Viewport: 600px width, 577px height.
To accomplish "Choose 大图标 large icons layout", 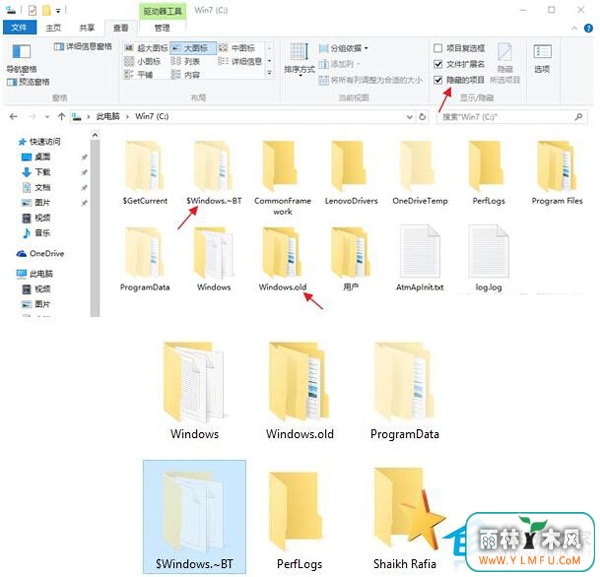I will (193, 48).
